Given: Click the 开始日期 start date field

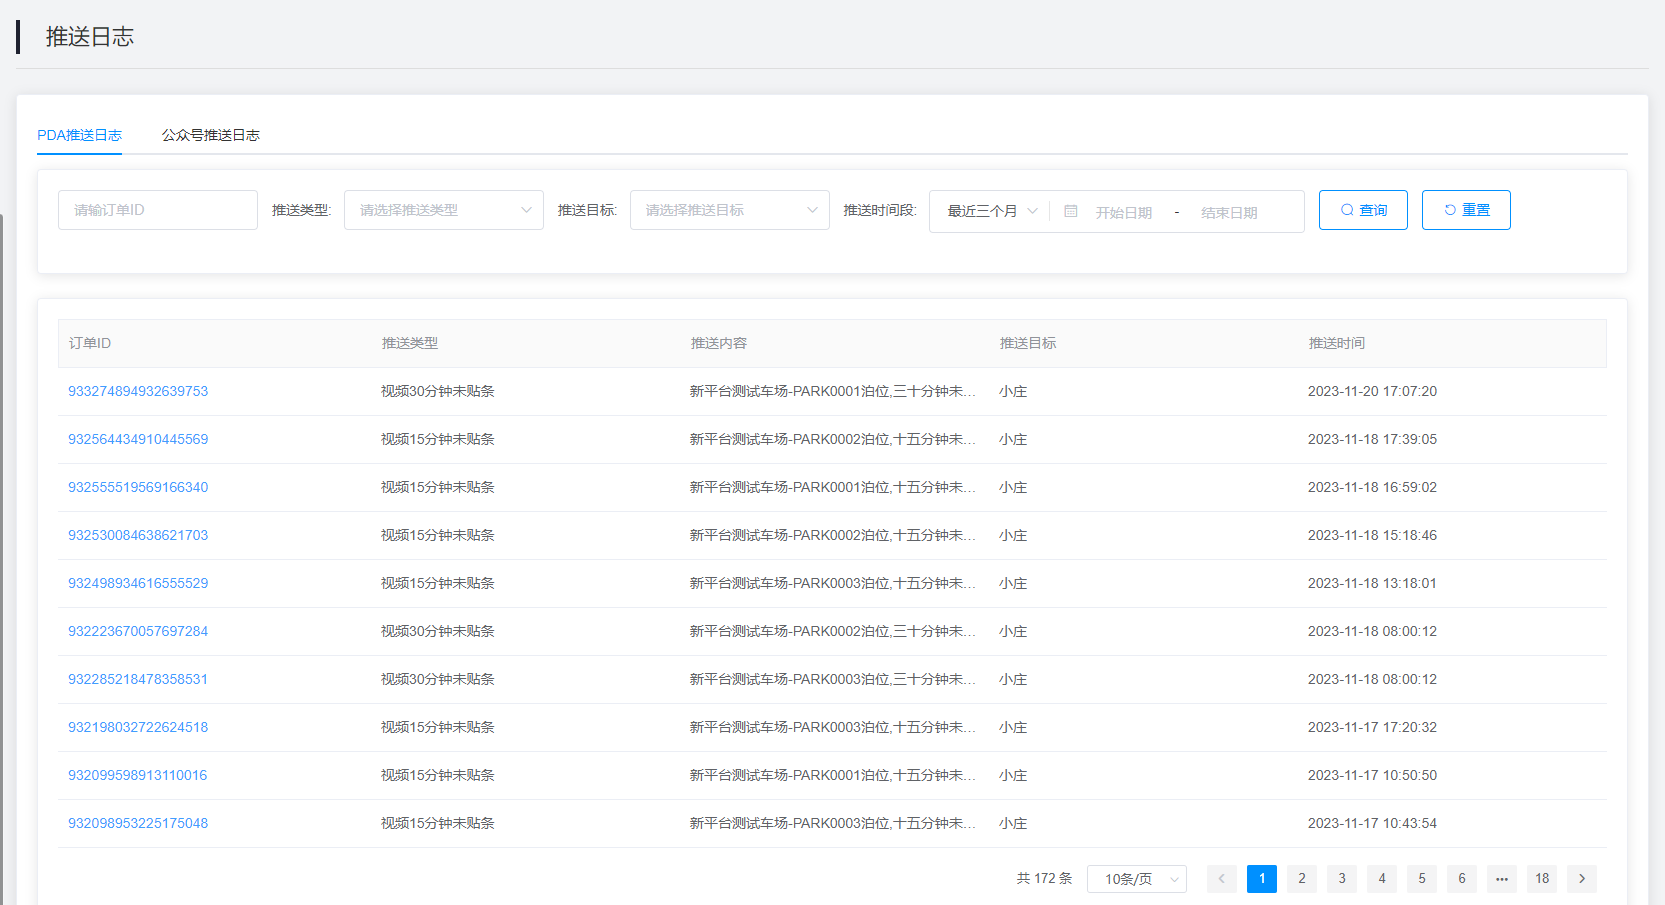Looking at the screenshot, I should [1123, 212].
